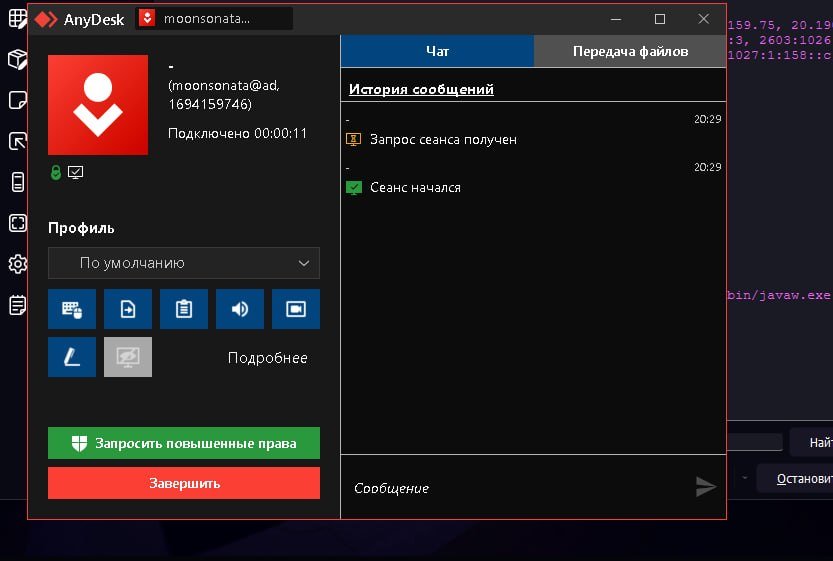Open notes list icon in background sidebar
Image resolution: width=833 pixels, height=561 pixels.
tap(18, 305)
